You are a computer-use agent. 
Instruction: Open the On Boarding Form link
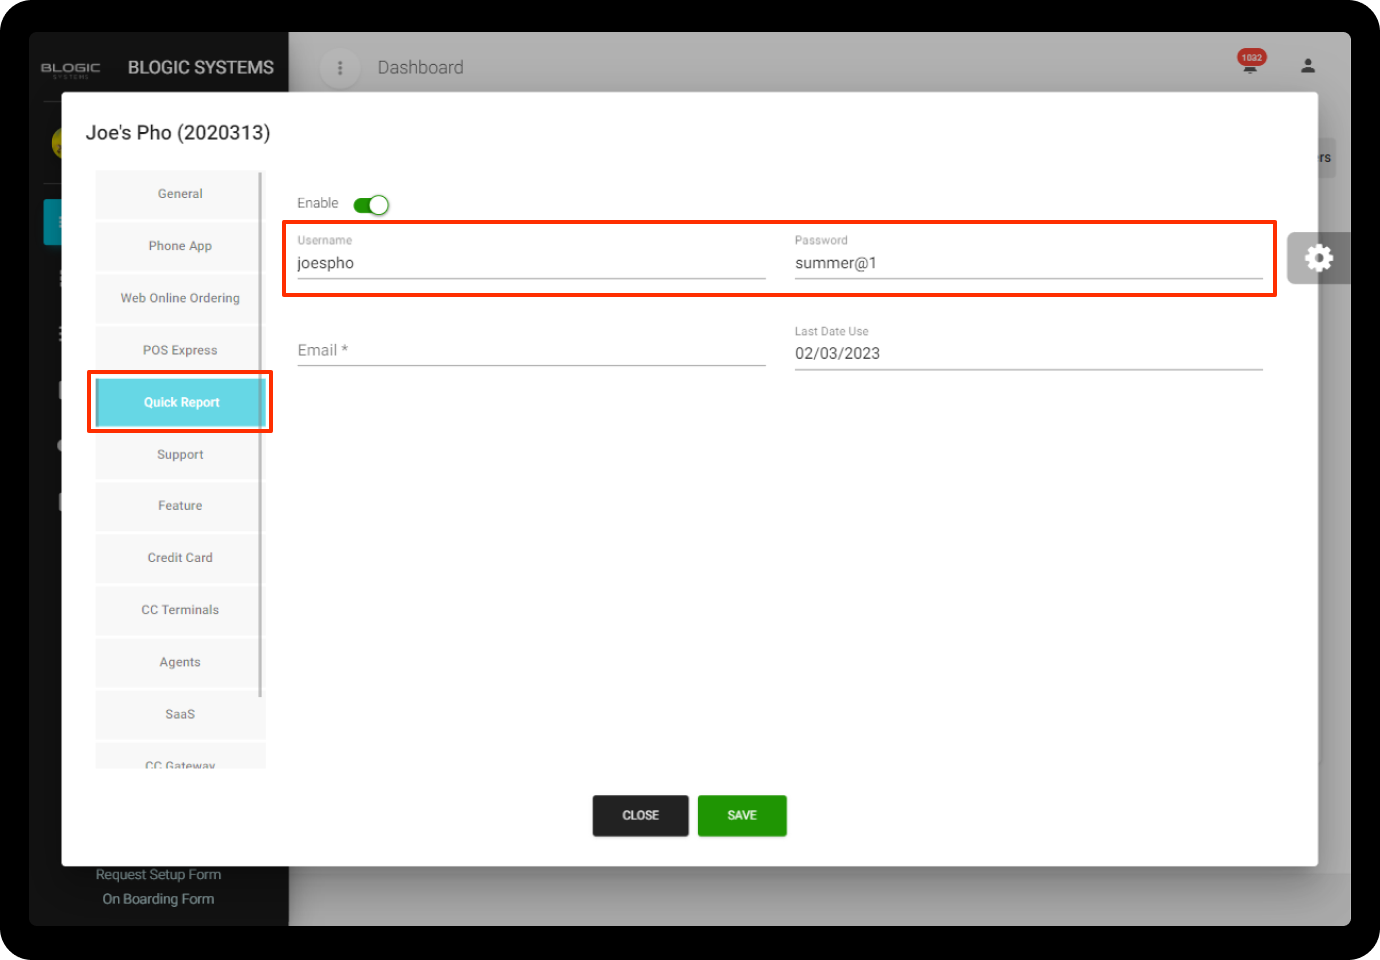(158, 899)
